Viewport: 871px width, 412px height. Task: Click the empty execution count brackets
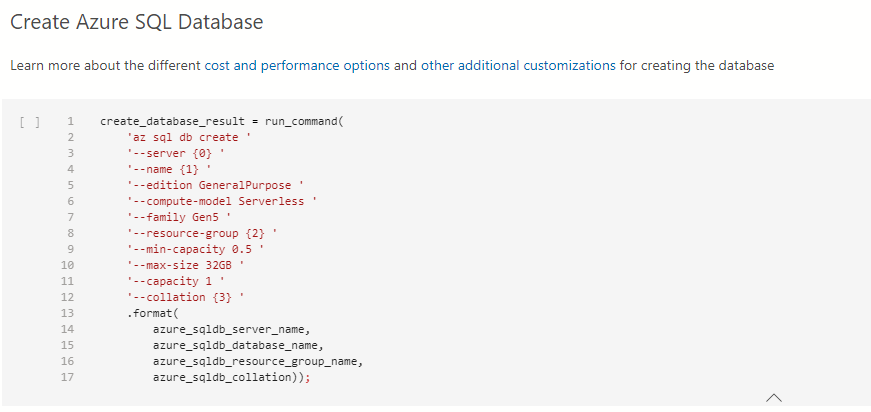click(29, 122)
